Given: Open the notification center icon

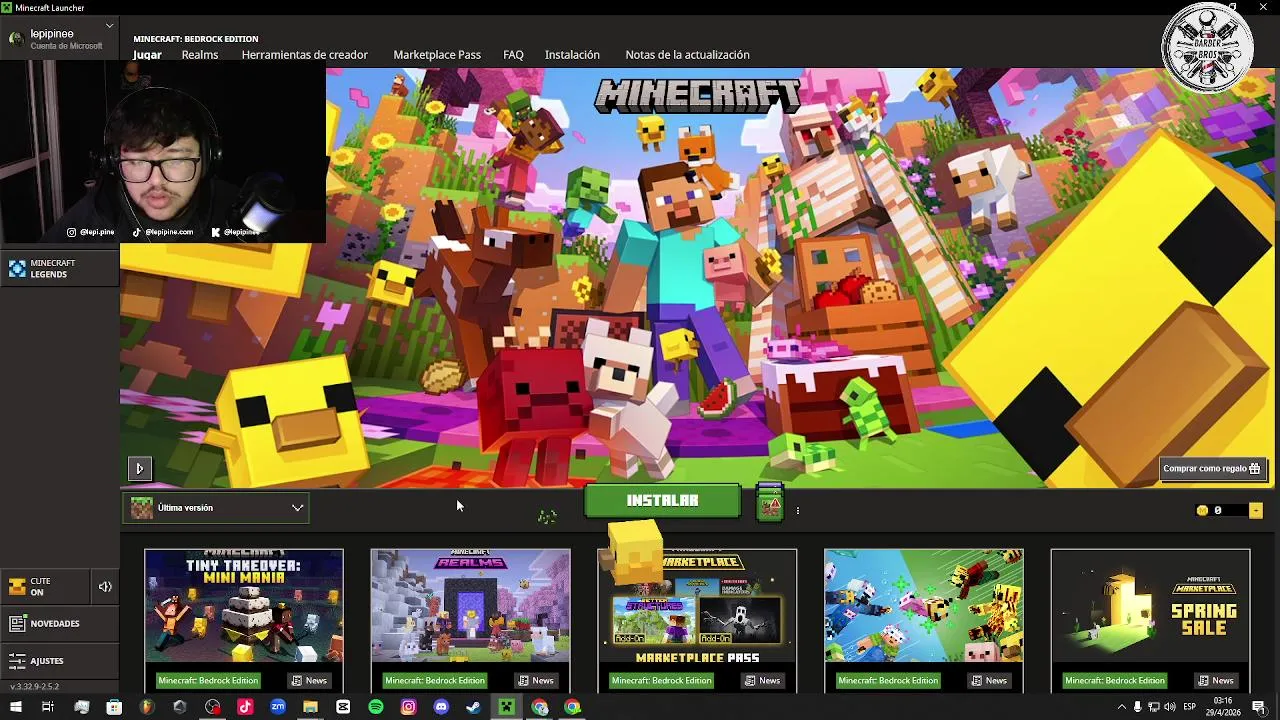Looking at the screenshot, I should click(1259, 707).
